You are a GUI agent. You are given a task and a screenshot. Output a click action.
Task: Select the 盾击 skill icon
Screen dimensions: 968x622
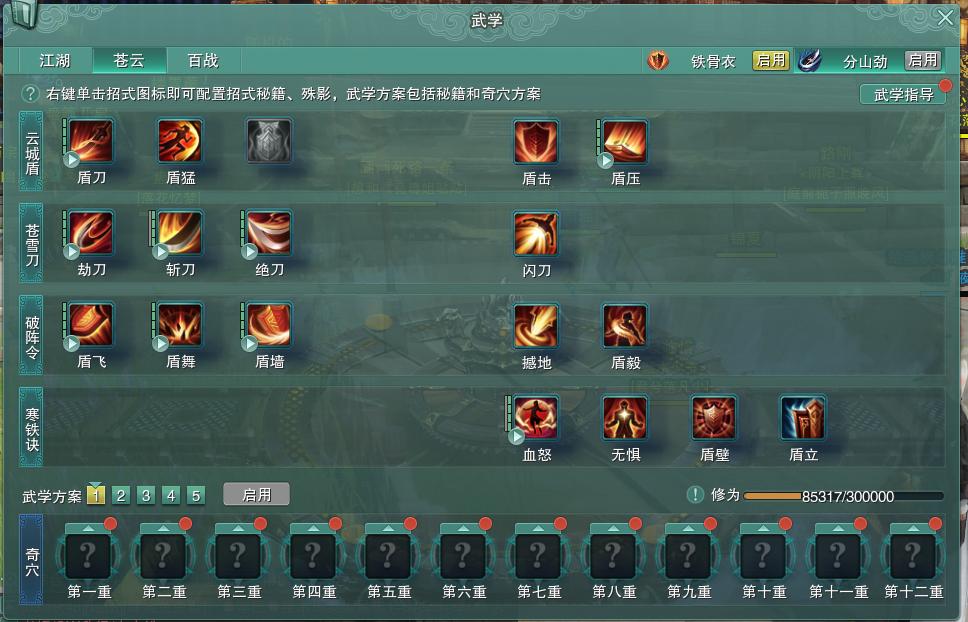[536, 142]
